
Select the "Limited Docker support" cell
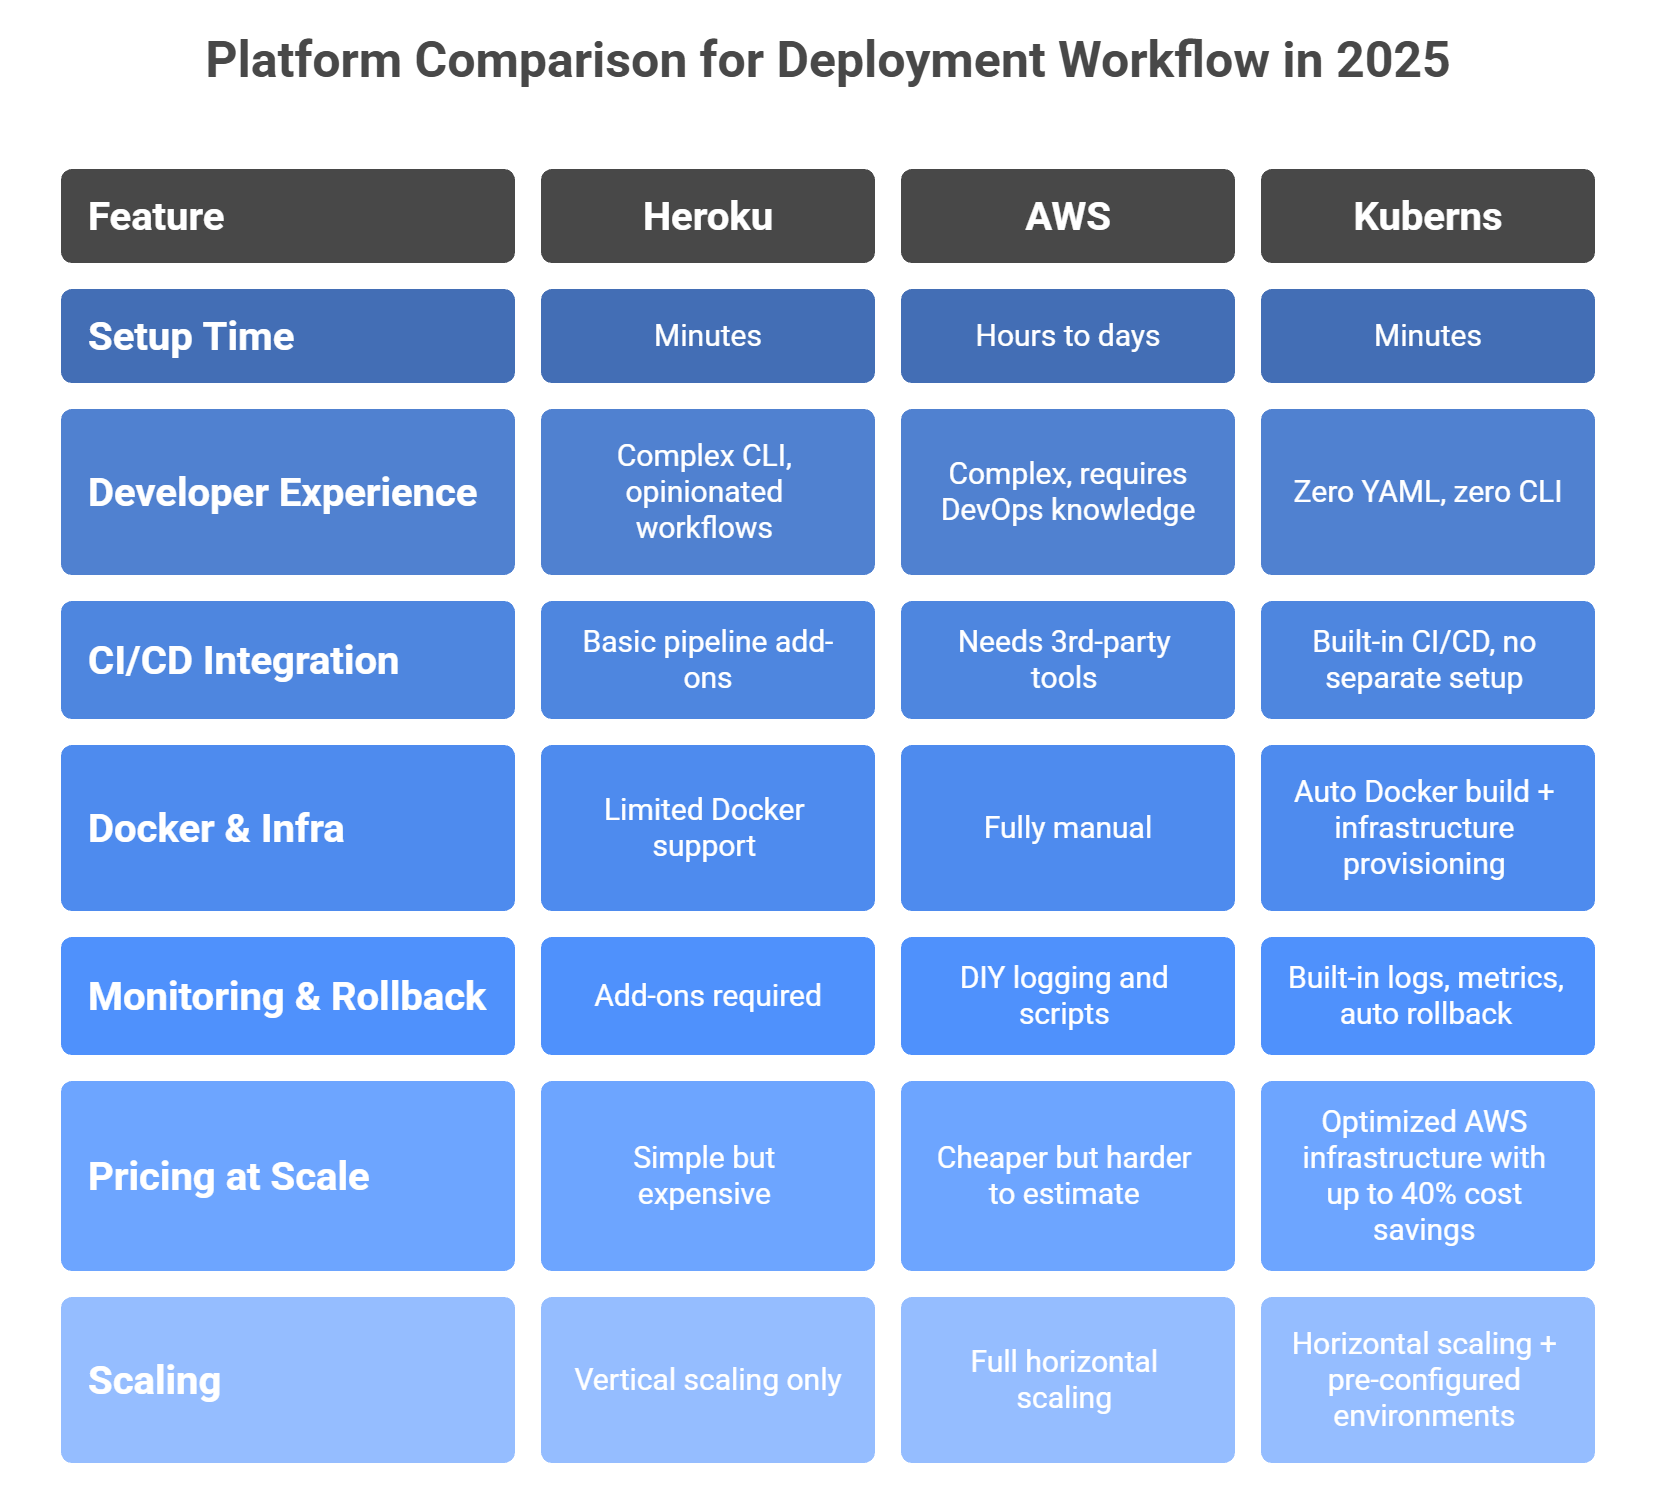tap(708, 828)
